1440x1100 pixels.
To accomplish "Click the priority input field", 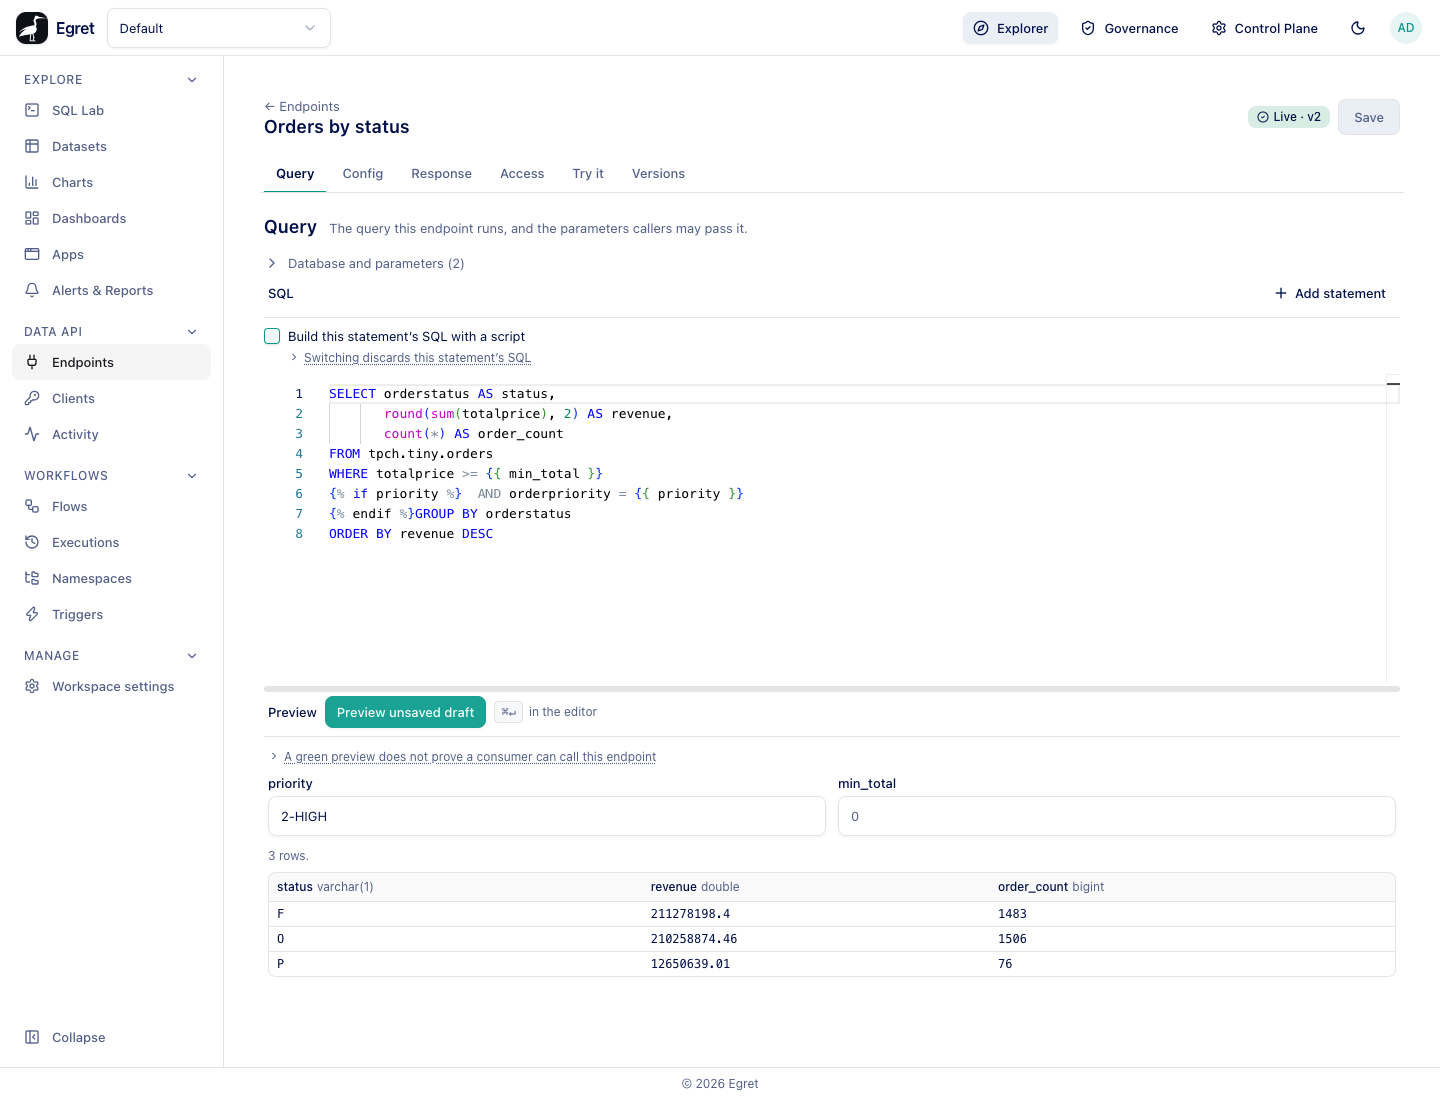I will point(547,816).
